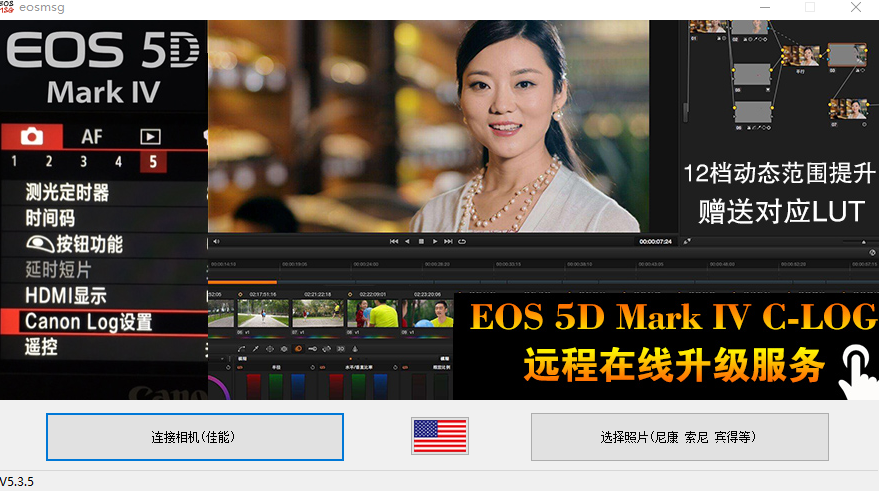Click the V5.3.5 version text
Image resolution: width=879 pixels, height=491 pixels.
tap(17, 482)
